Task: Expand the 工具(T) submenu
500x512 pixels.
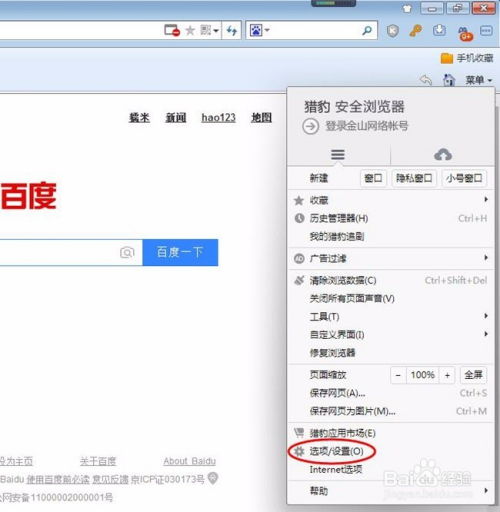Action: coord(391,316)
